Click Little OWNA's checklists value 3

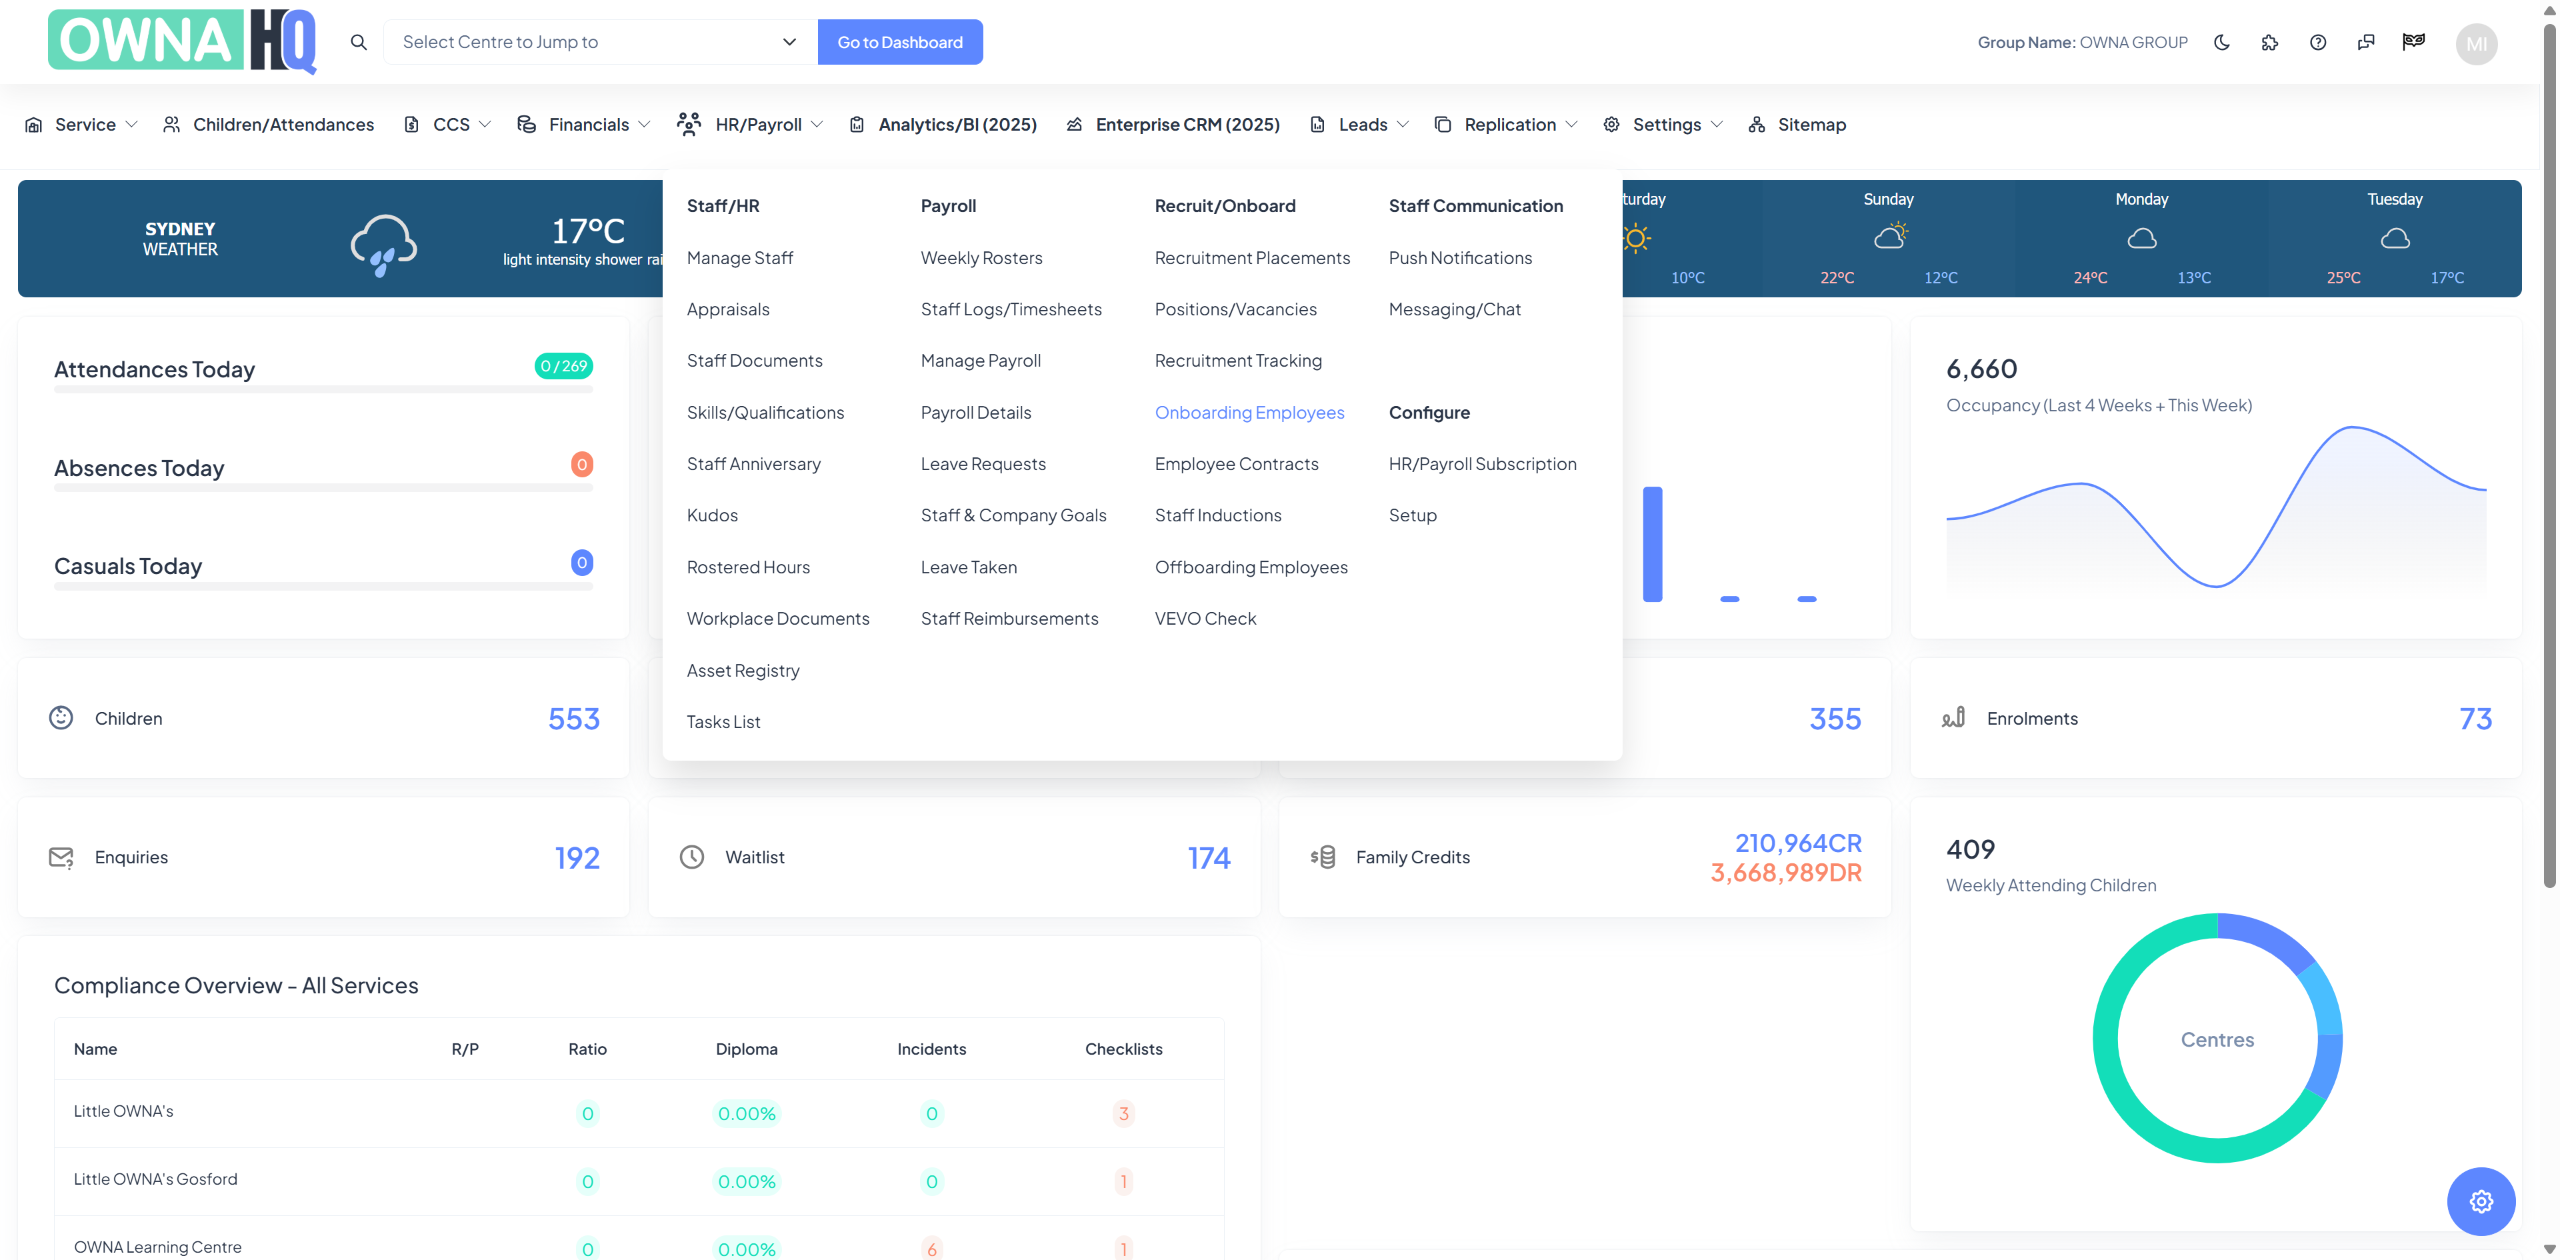[x=1124, y=1113]
